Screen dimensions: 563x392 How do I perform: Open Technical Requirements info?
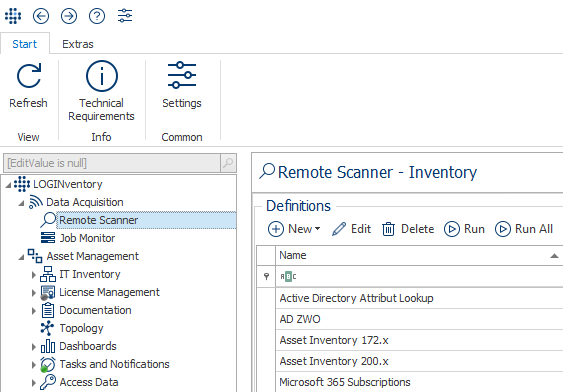[x=101, y=91]
